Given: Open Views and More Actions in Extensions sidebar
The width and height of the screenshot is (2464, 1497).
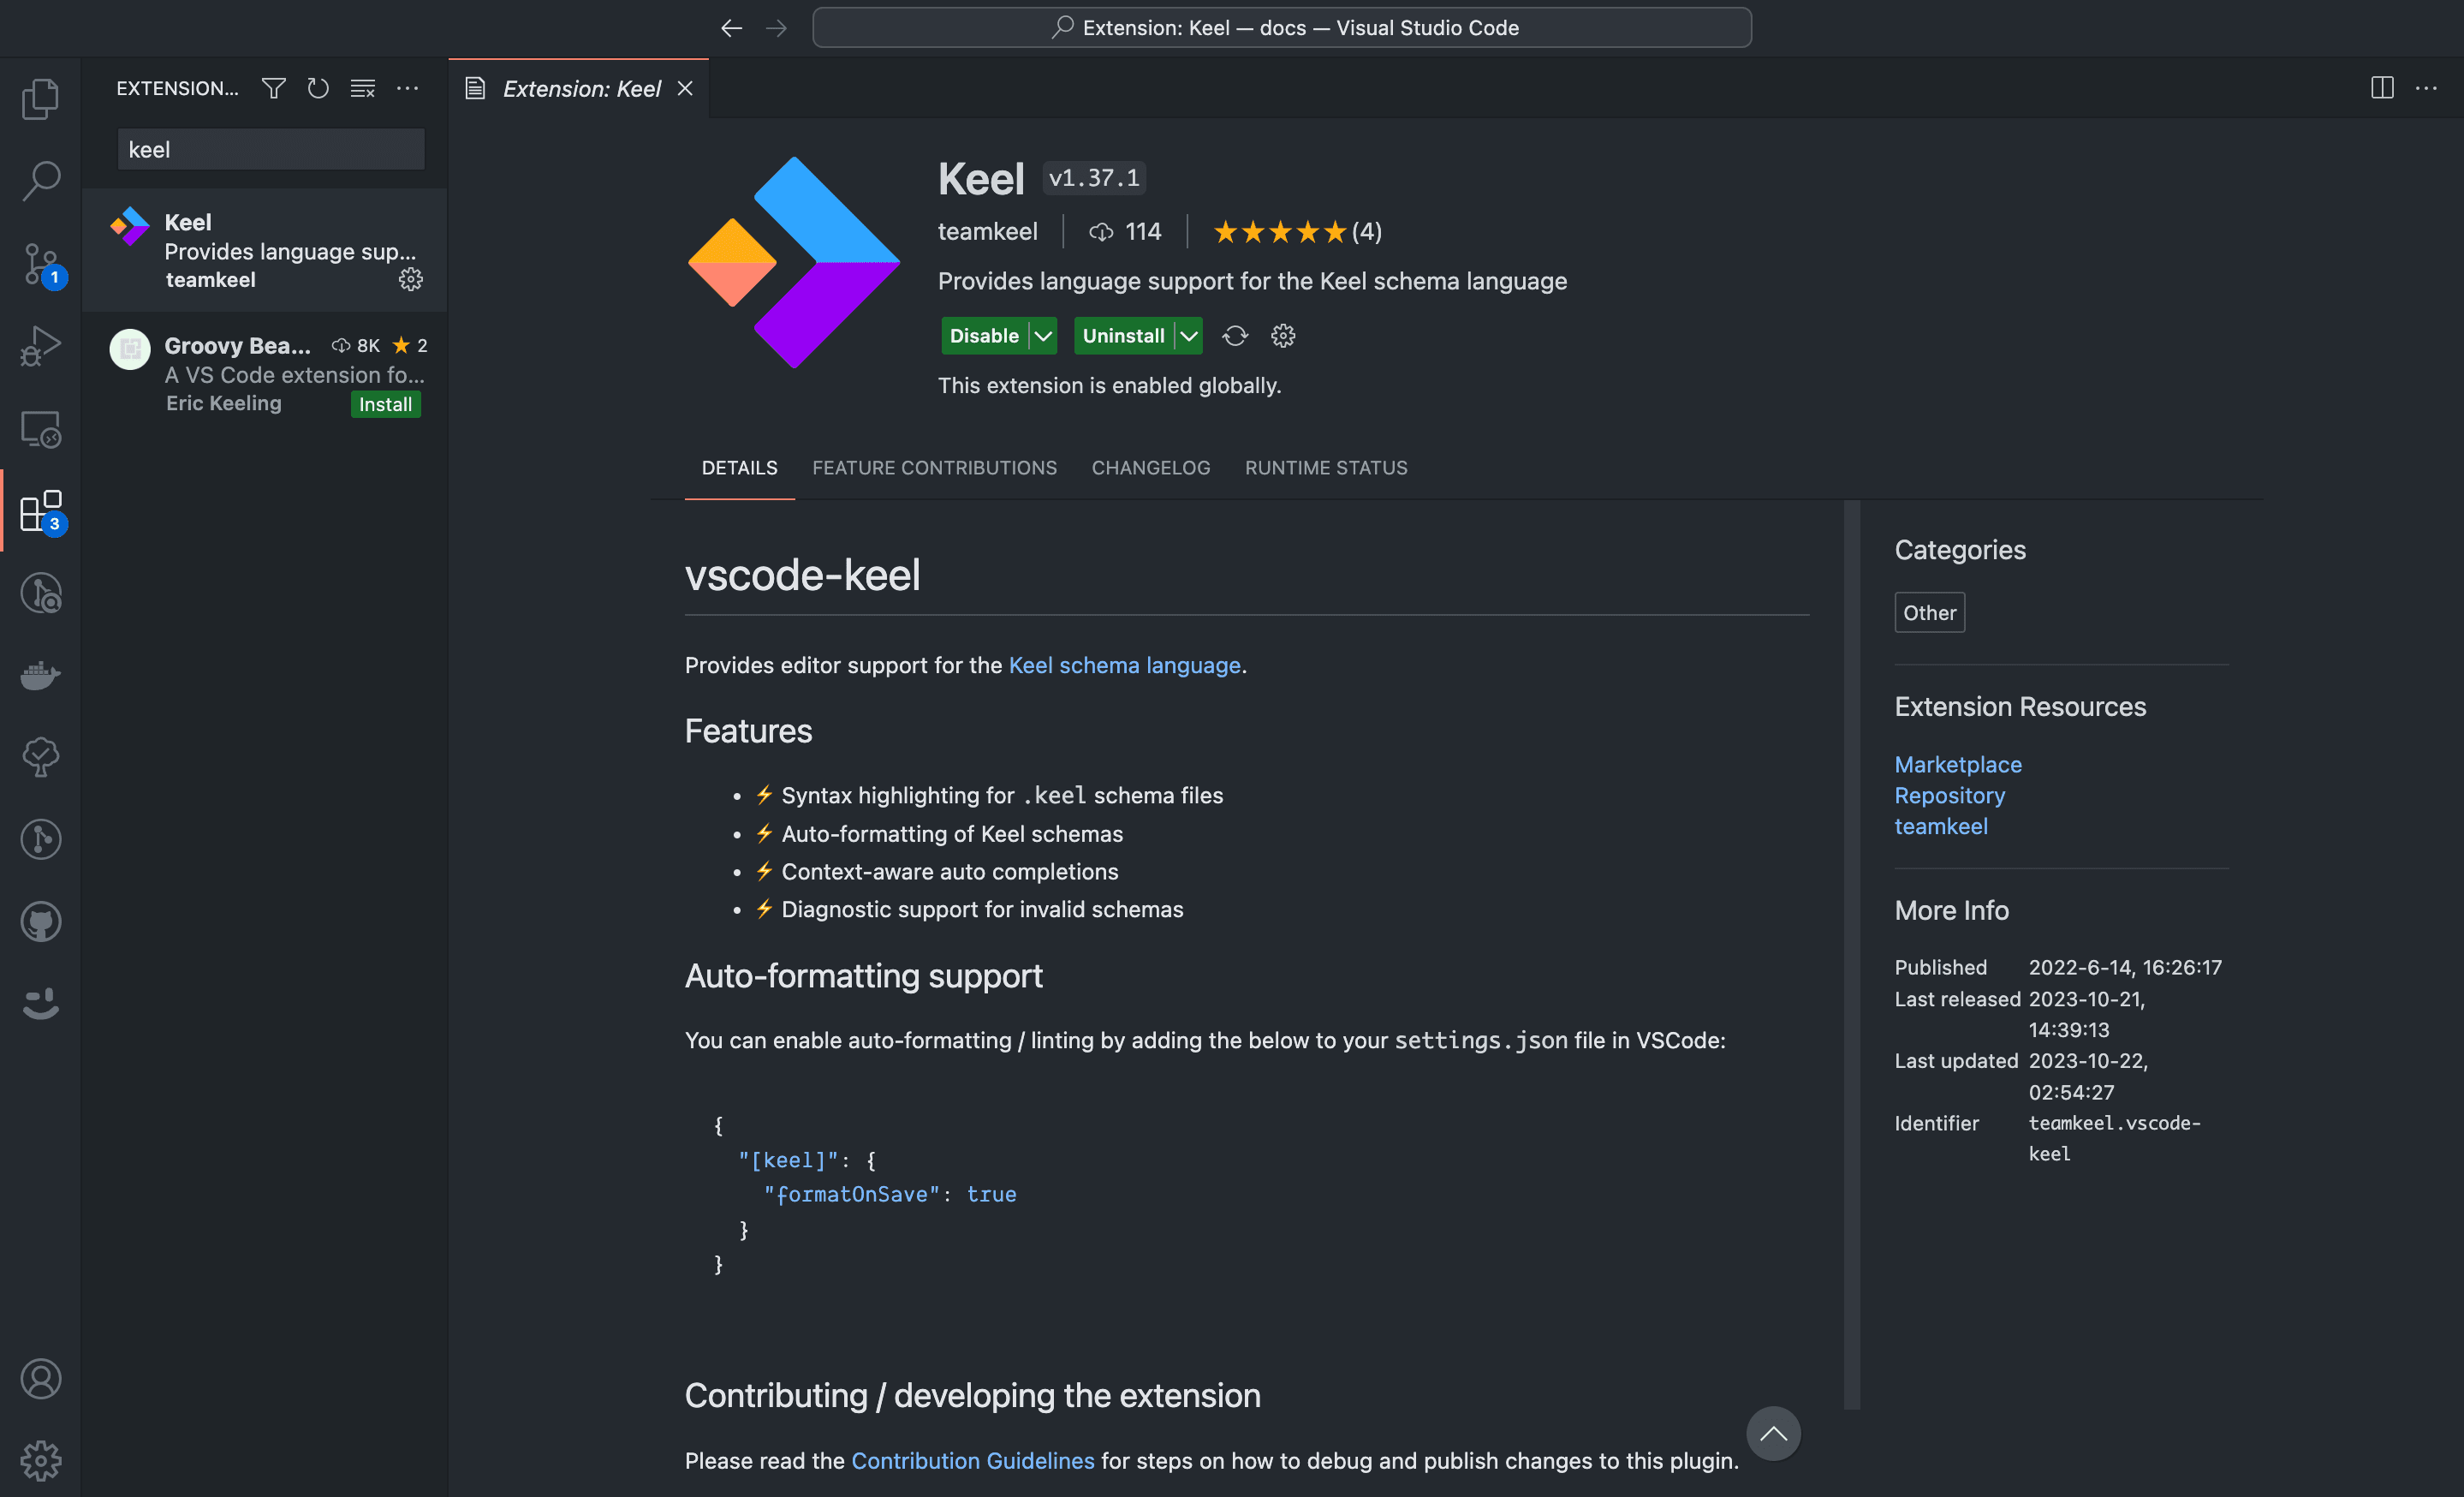Looking at the screenshot, I should point(407,88).
